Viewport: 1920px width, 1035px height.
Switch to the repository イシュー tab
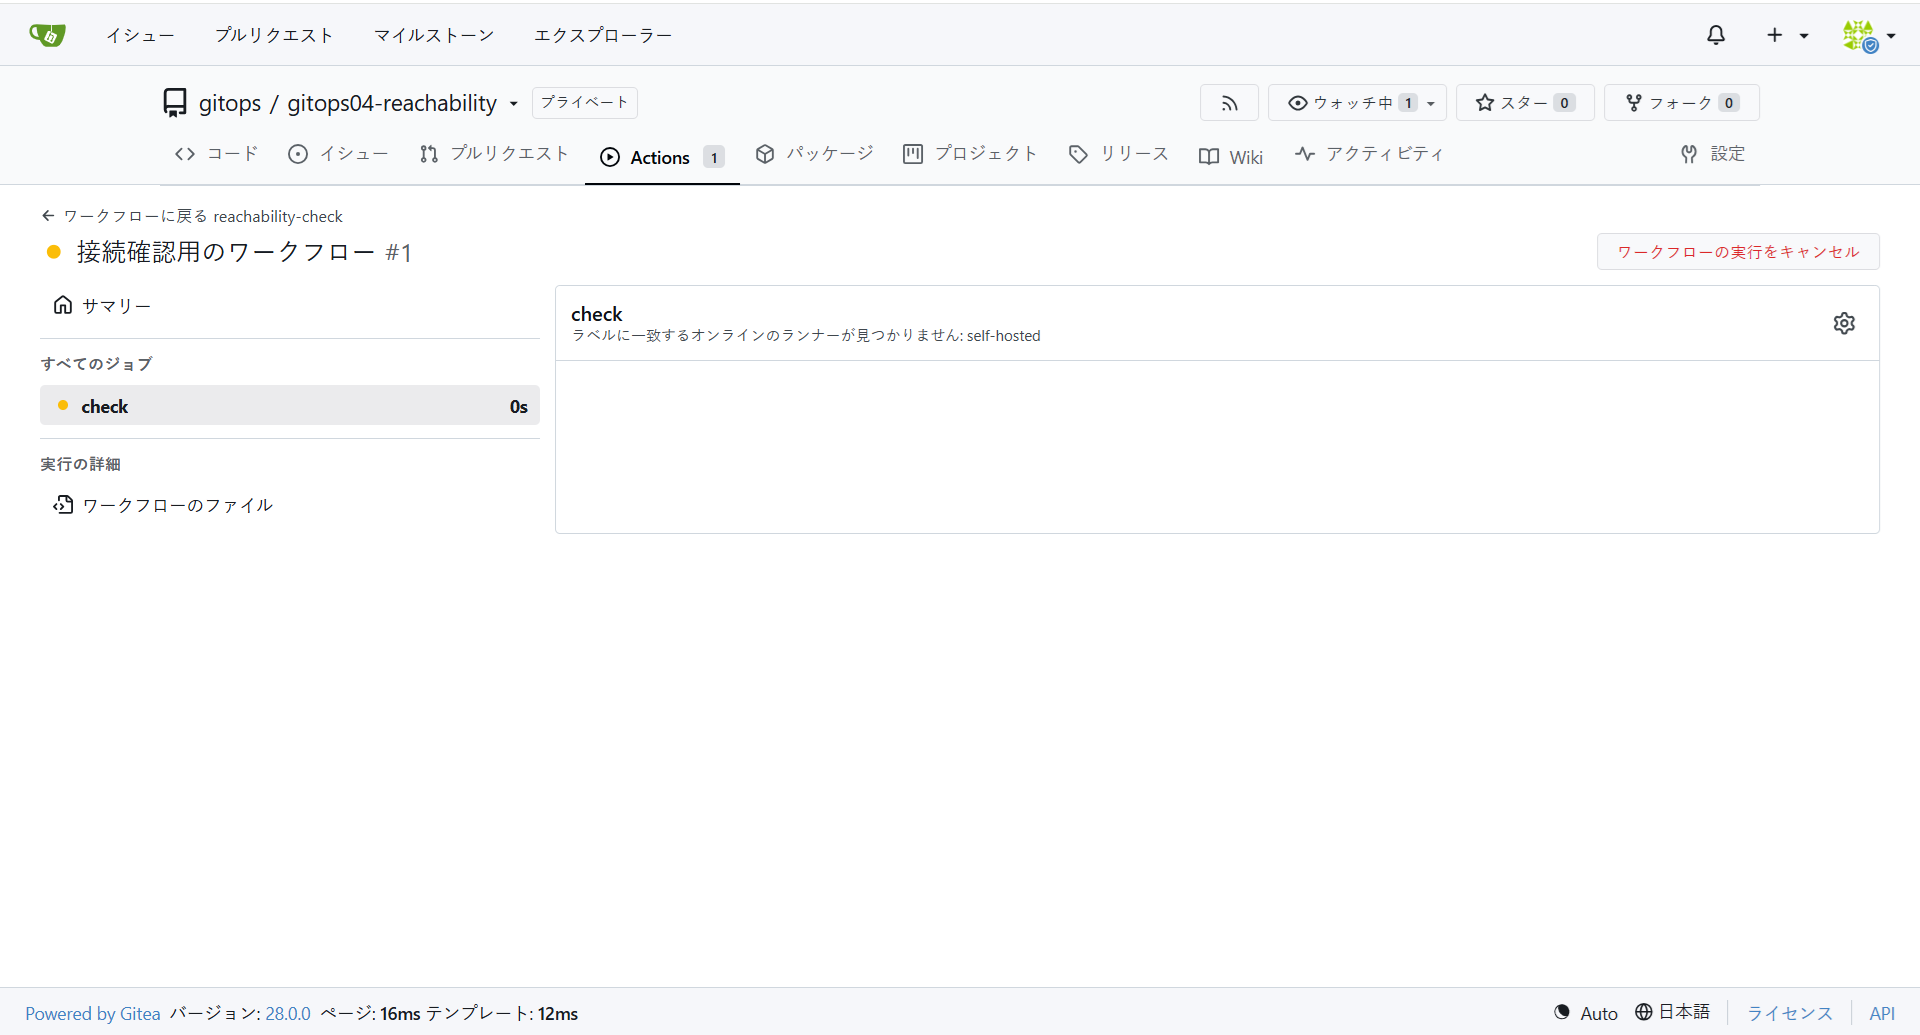coord(338,154)
